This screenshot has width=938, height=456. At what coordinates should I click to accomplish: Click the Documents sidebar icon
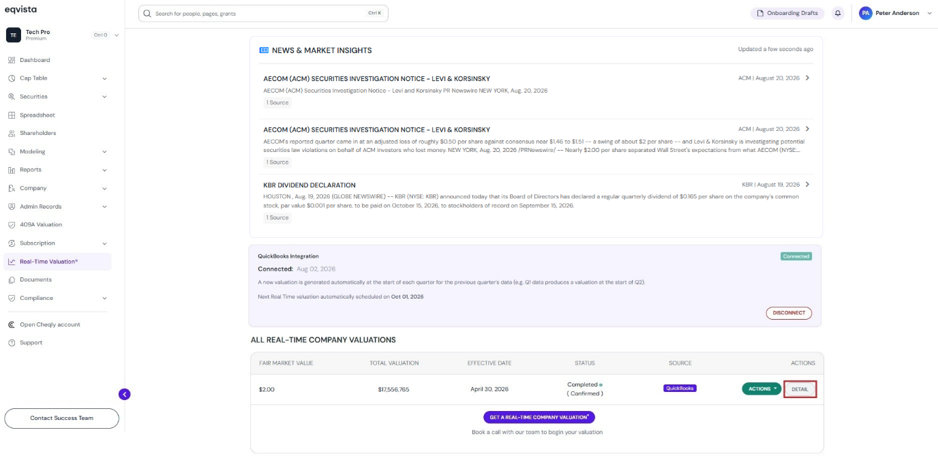pos(12,279)
